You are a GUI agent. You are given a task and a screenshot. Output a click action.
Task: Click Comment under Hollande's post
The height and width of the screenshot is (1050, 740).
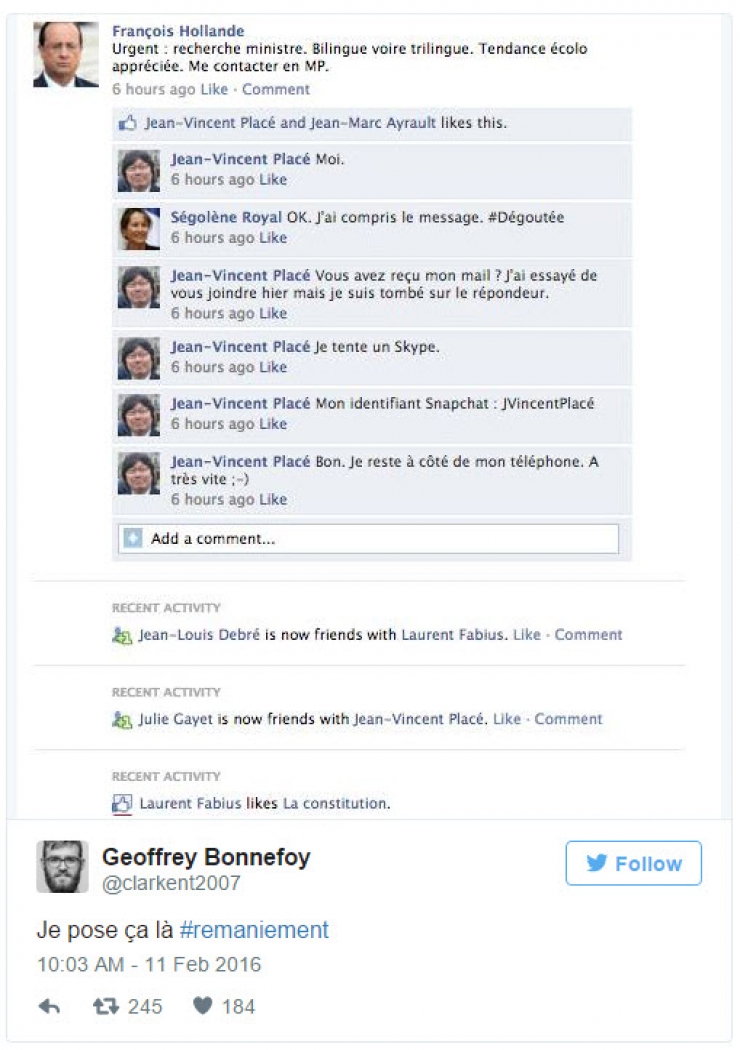(x=275, y=89)
